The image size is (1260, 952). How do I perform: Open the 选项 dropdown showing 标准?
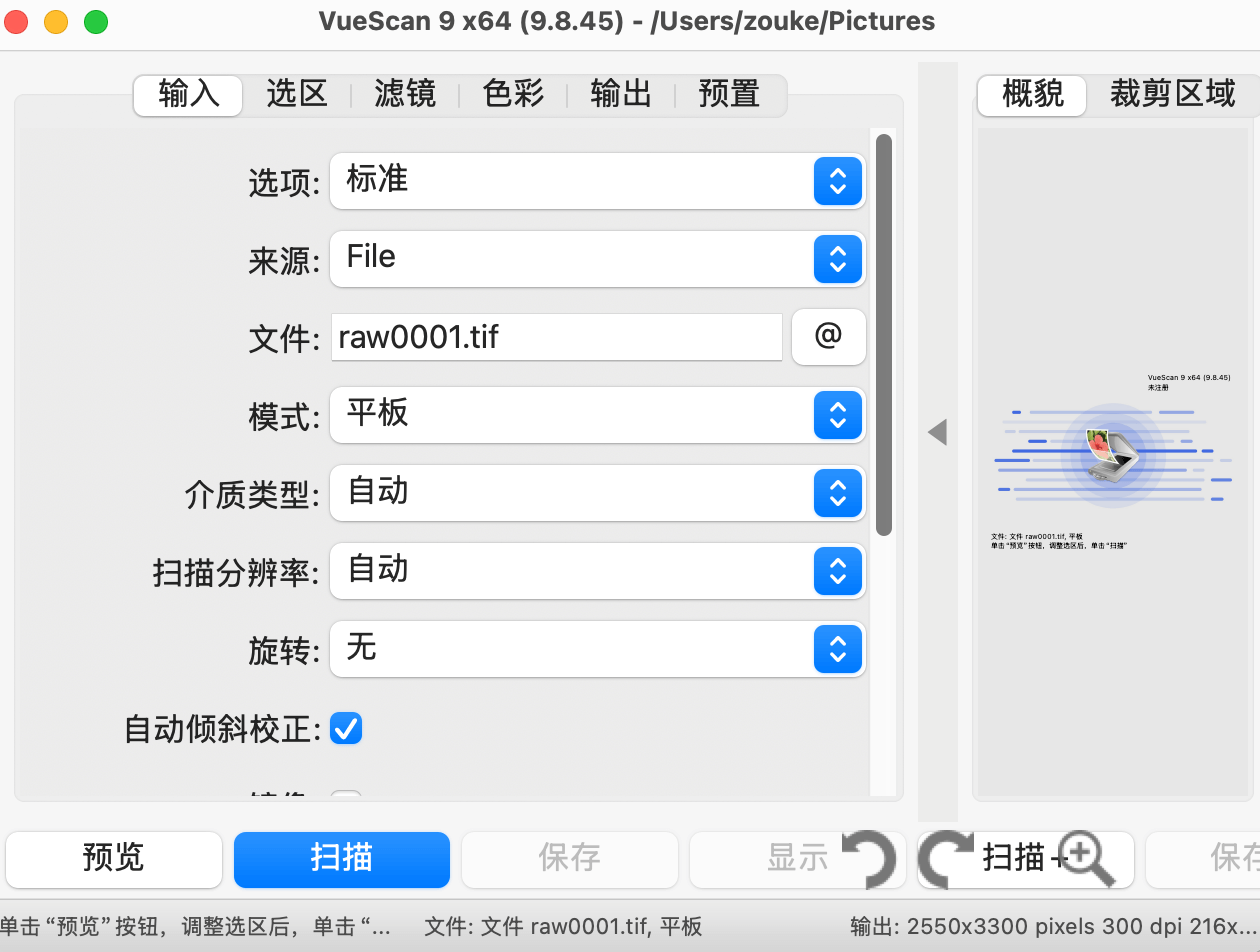pos(597,181)
